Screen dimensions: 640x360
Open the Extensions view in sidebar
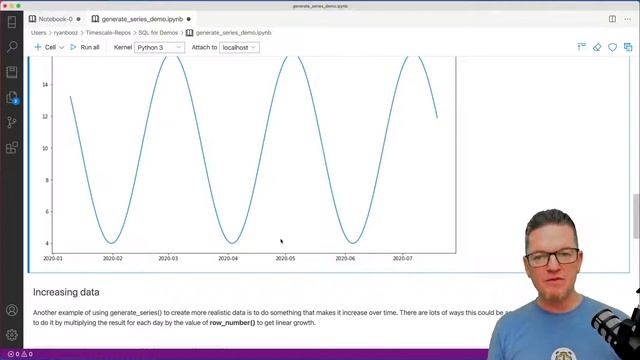(12, 147)
